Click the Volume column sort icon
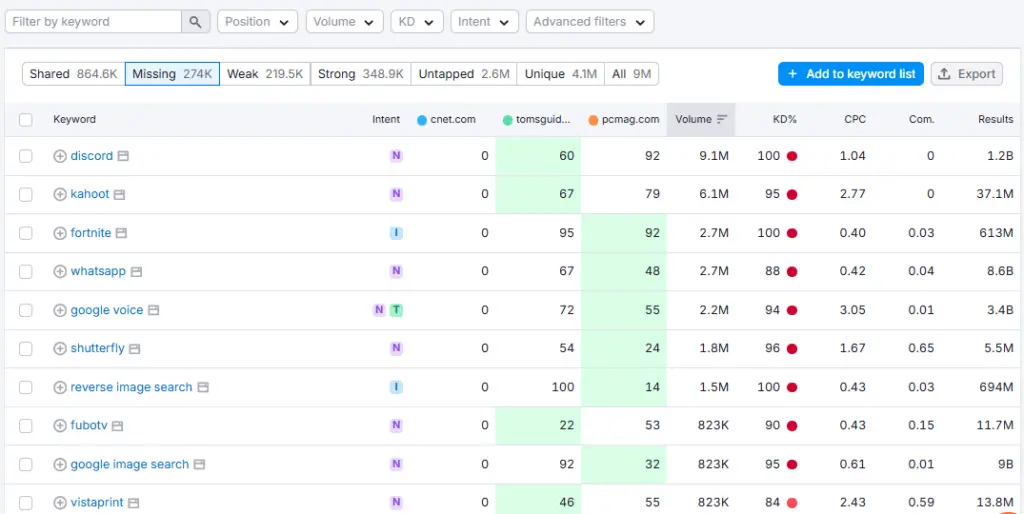The image size is (1024, 514). 722,119
